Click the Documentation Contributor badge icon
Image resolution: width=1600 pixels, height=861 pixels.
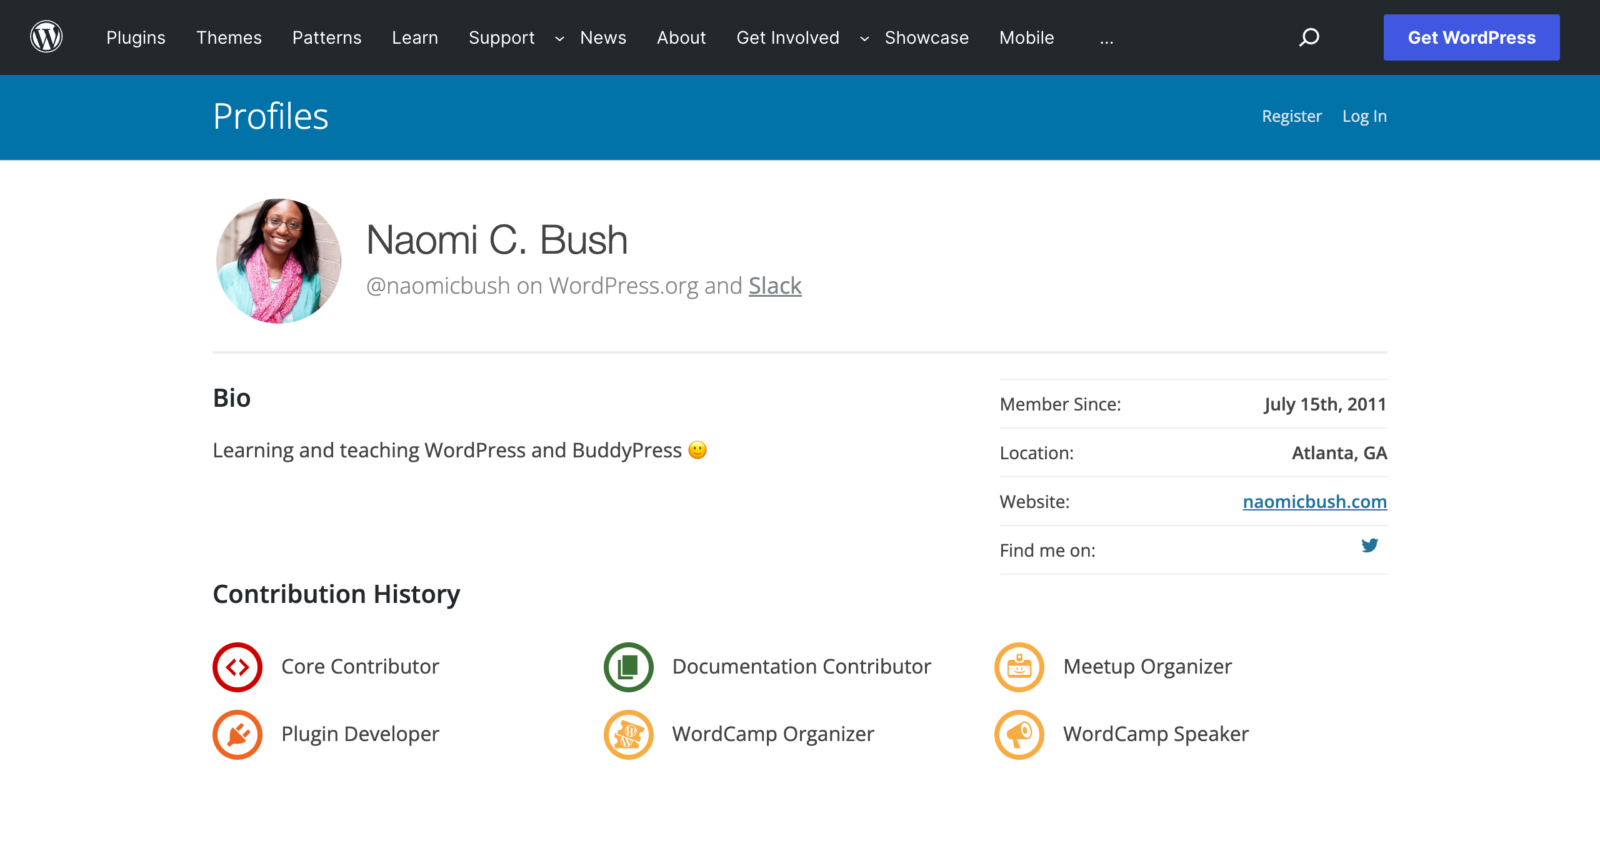point(628,667)
